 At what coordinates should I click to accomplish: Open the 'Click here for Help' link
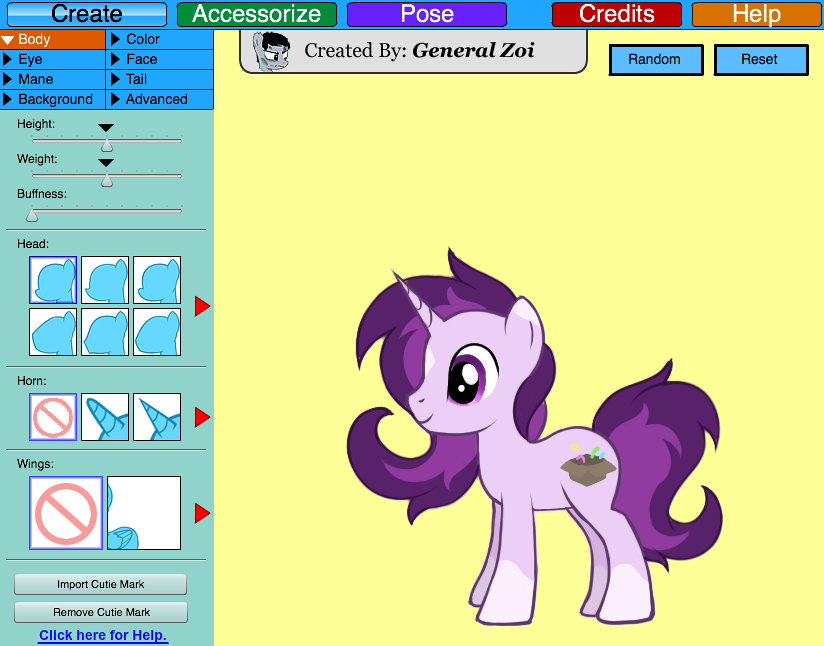click(x=103, y=635)
